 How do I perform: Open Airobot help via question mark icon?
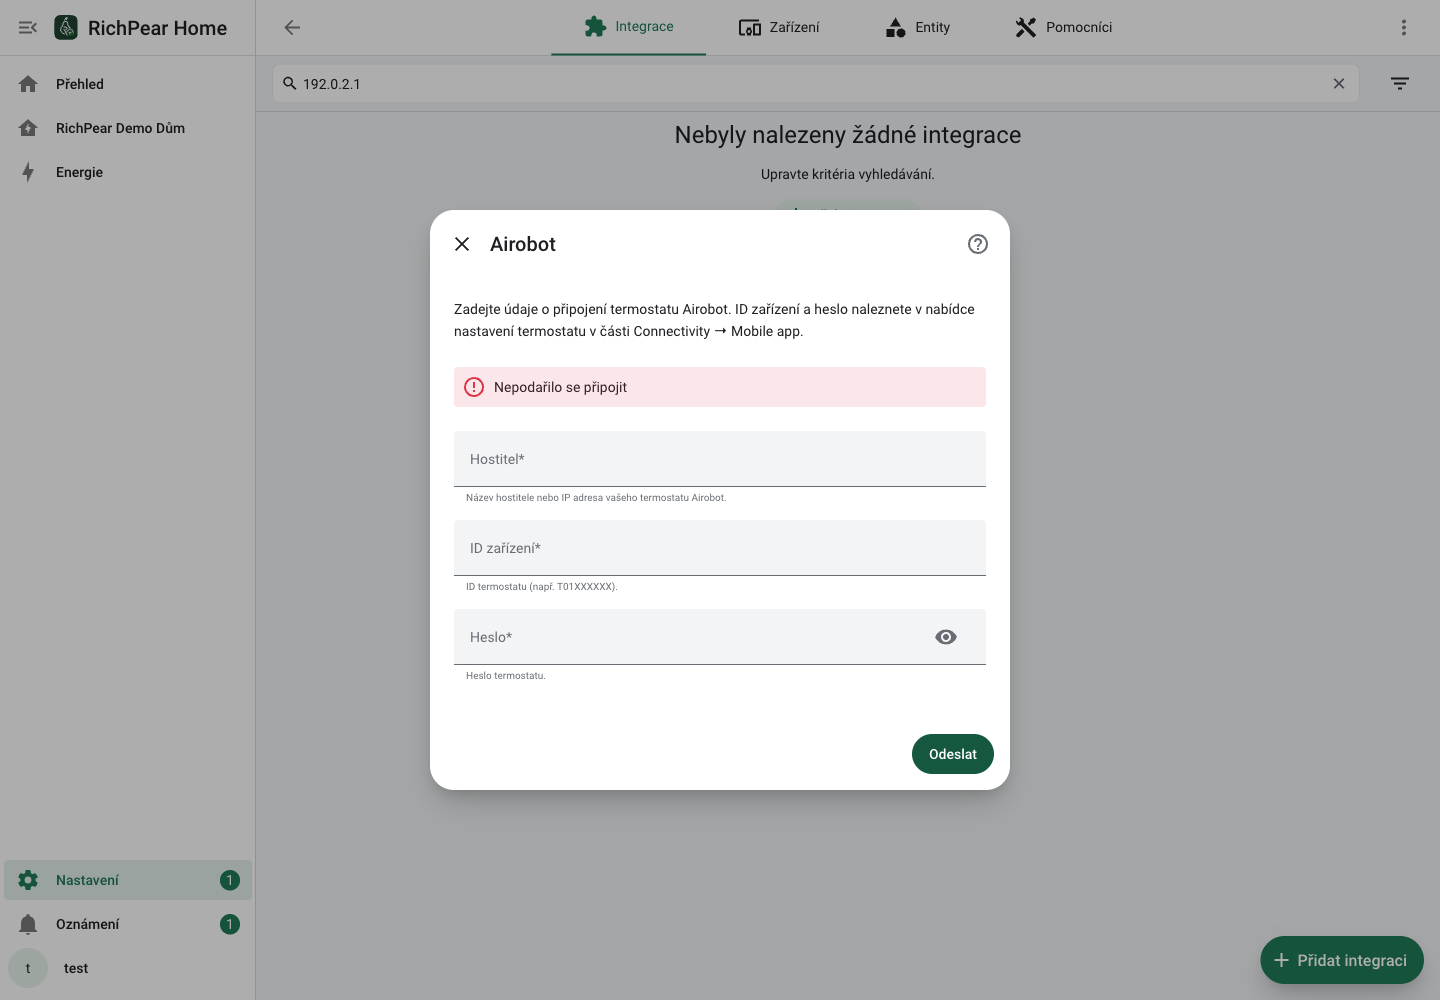tap(978, 244)
